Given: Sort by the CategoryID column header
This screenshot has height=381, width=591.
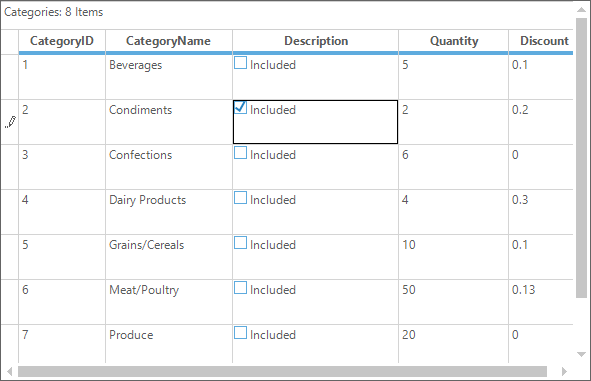Looking at the screenshot, I should coord(62,41).
